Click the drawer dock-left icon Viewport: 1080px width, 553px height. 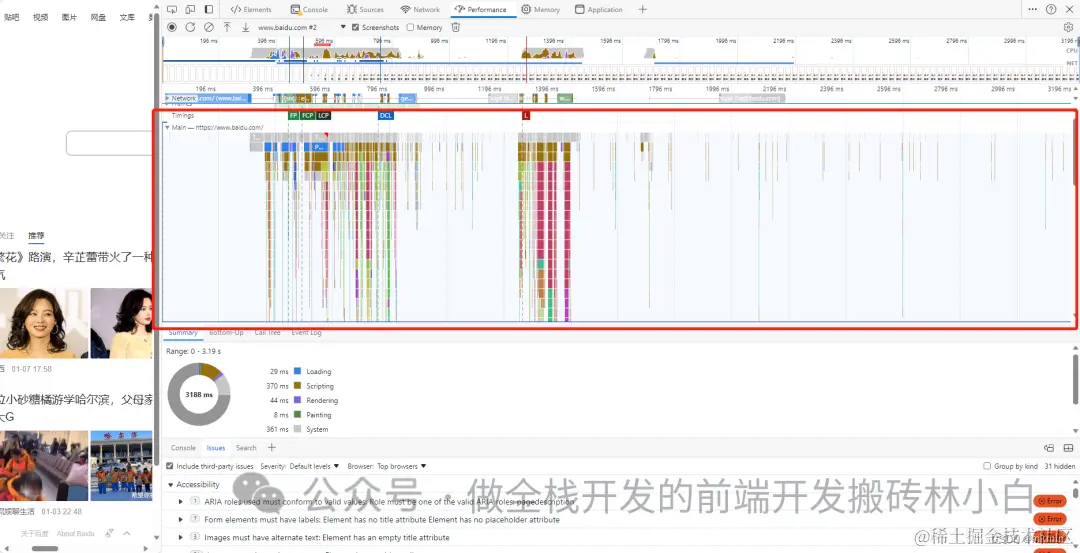coord(1049,448)
